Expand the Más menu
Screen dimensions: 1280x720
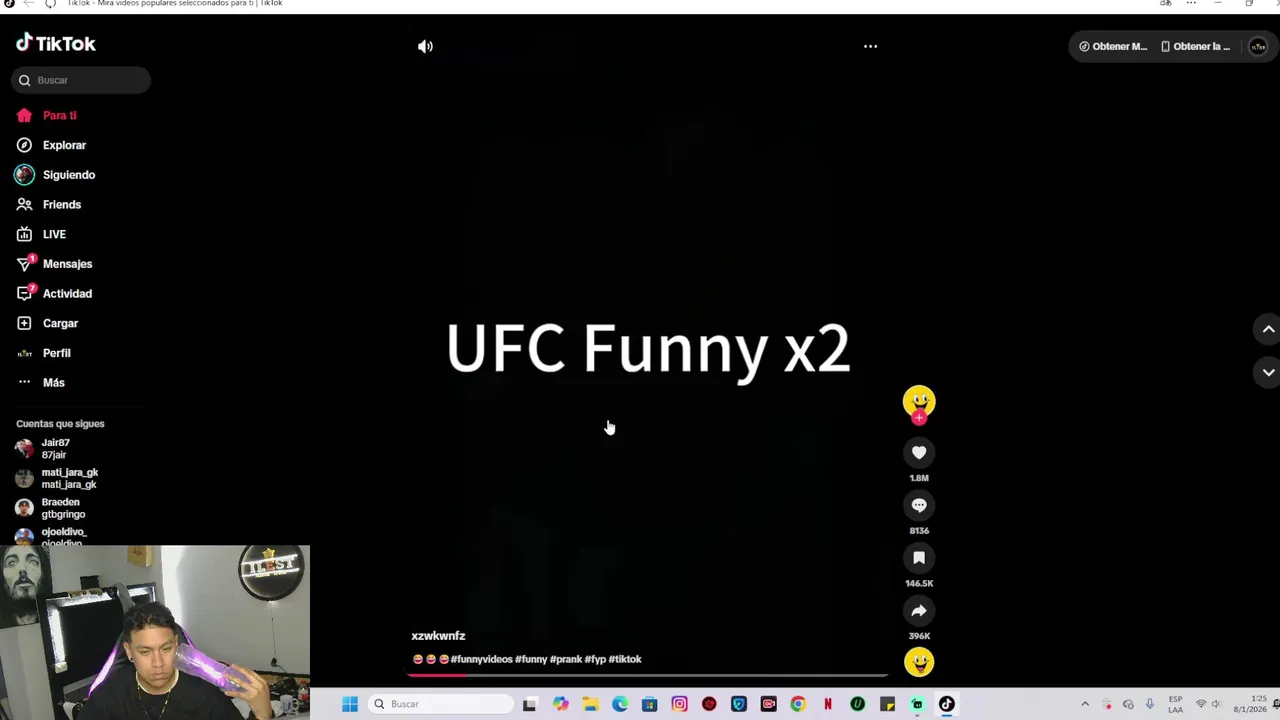53,382
